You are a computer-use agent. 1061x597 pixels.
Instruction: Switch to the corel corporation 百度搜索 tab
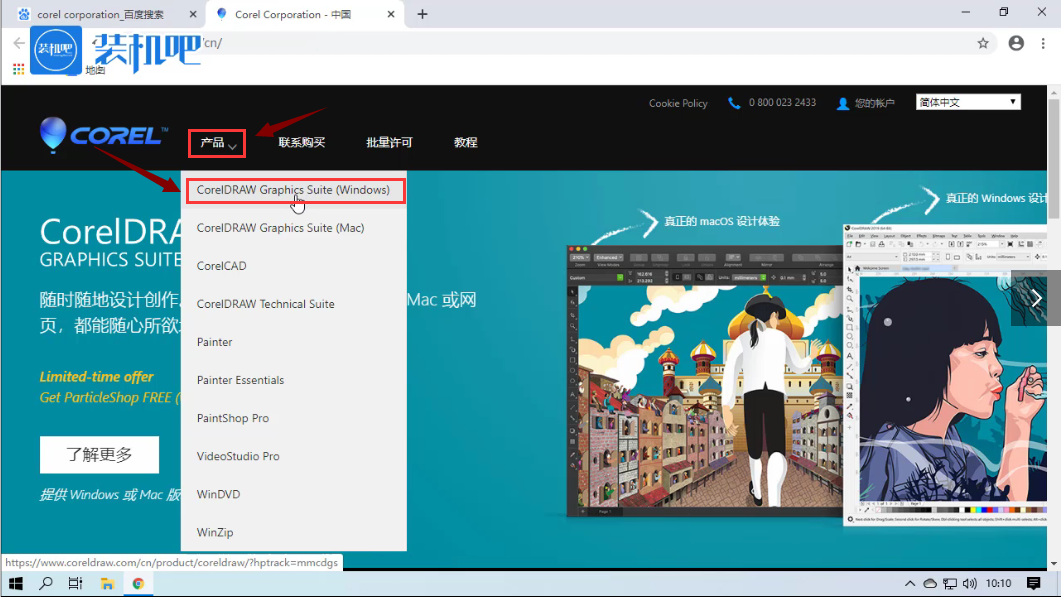100,14
